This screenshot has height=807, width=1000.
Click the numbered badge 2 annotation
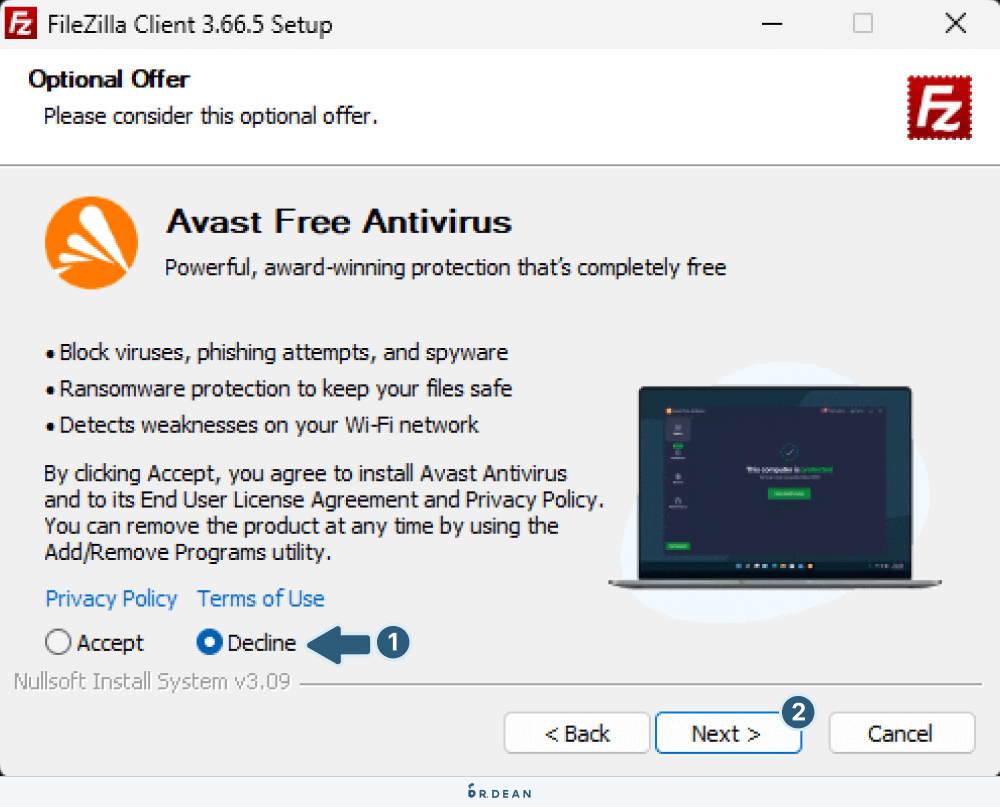pyautogui.click(x=798, y=712)
